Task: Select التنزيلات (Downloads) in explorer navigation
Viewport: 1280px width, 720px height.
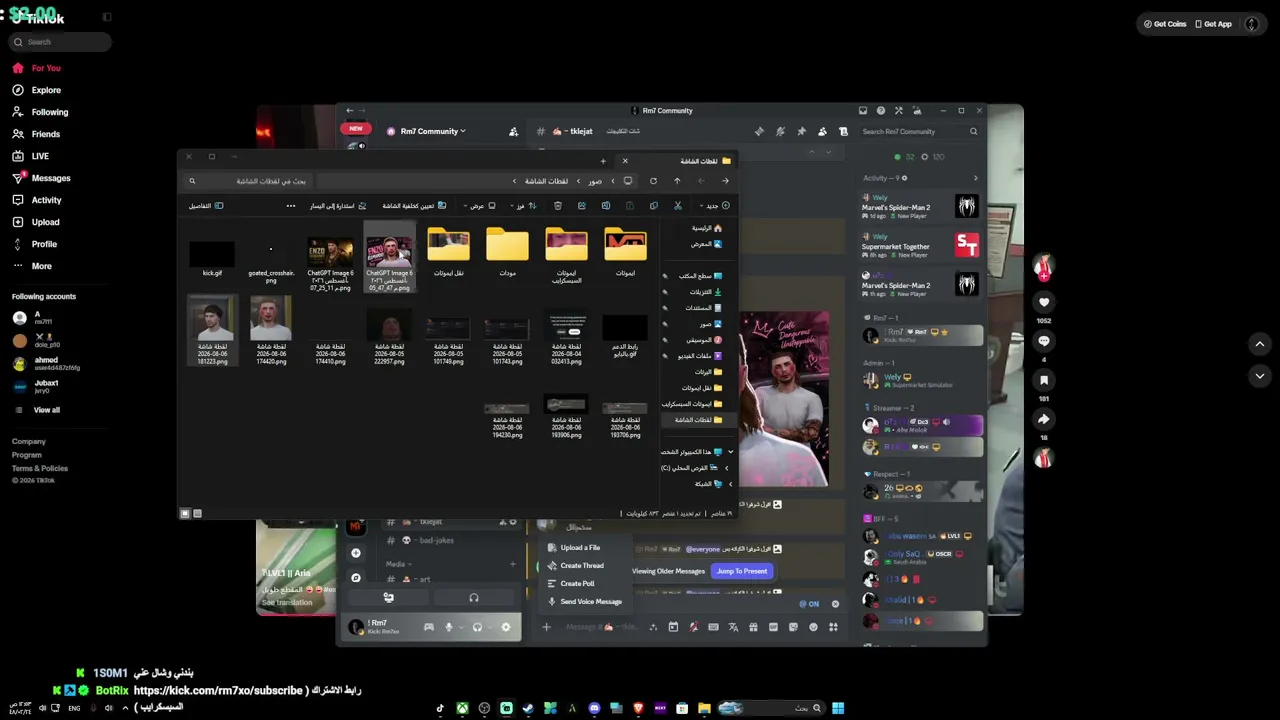Action: coord(706,292)
